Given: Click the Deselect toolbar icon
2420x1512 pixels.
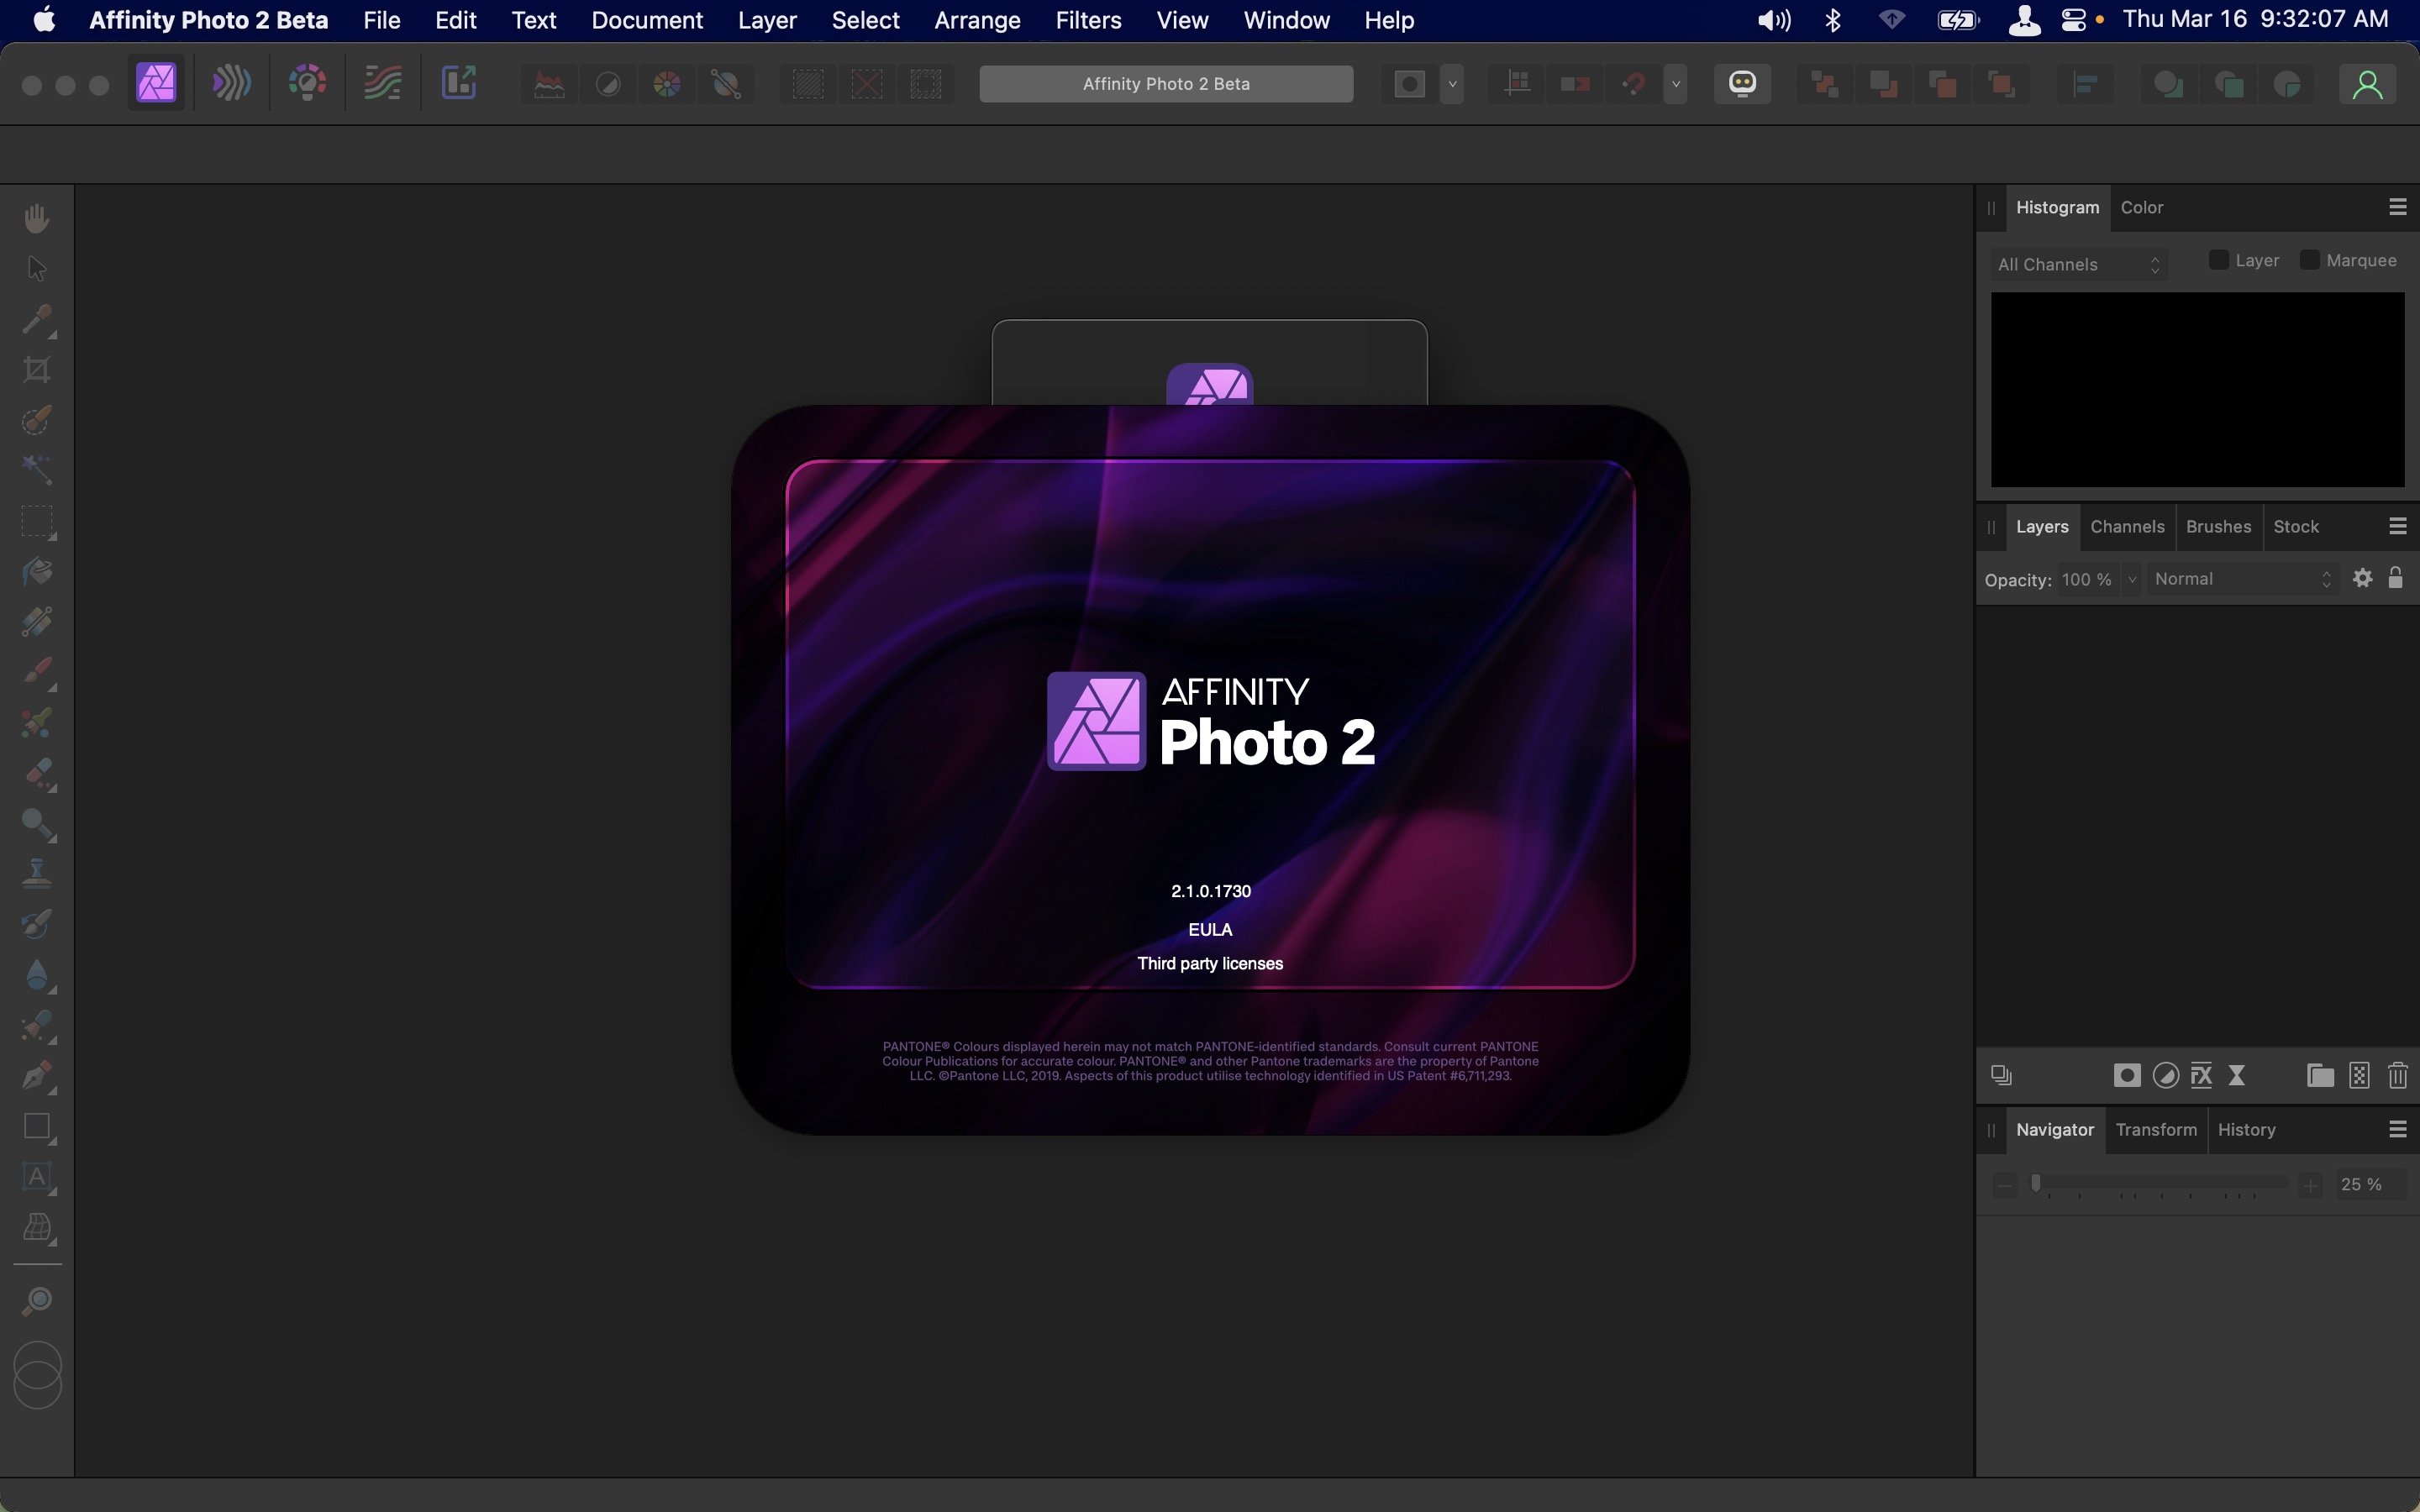Looking at the screenshot, I should pos(867,84).
